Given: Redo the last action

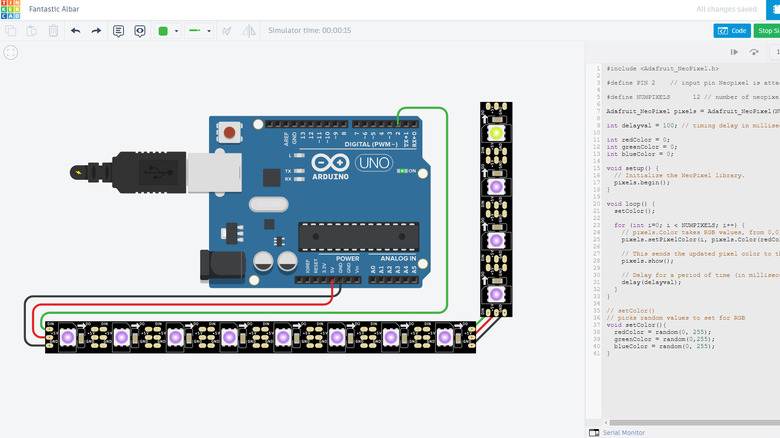Looking at the screenshot, I should (96, 31).
